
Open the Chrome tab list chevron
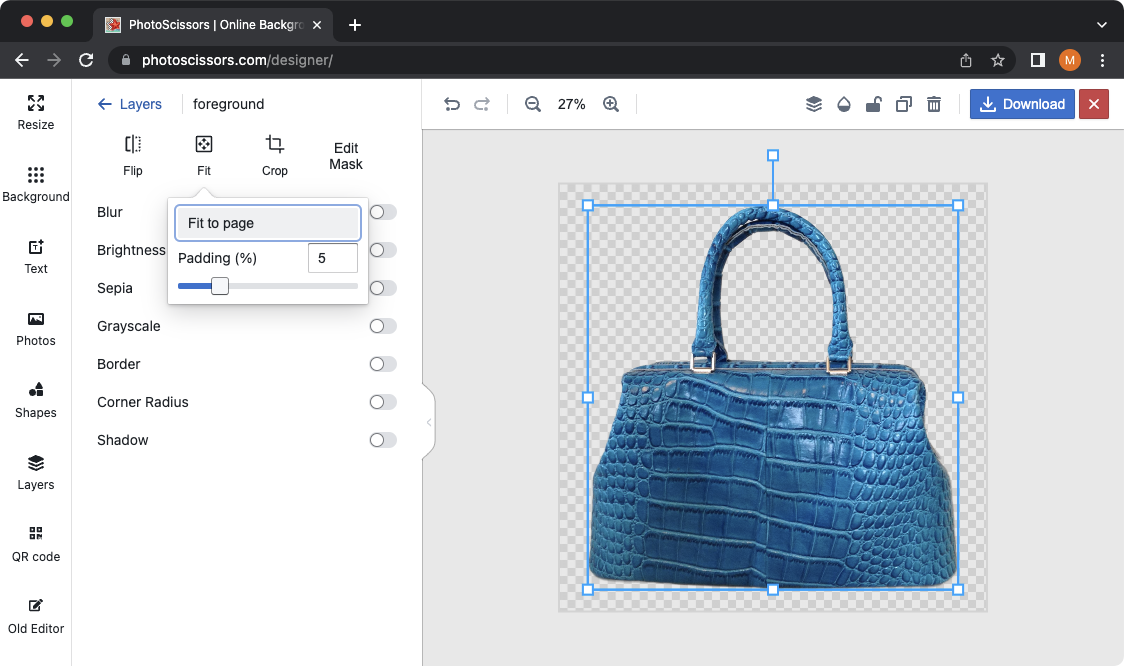click(x=1102, y=25)
